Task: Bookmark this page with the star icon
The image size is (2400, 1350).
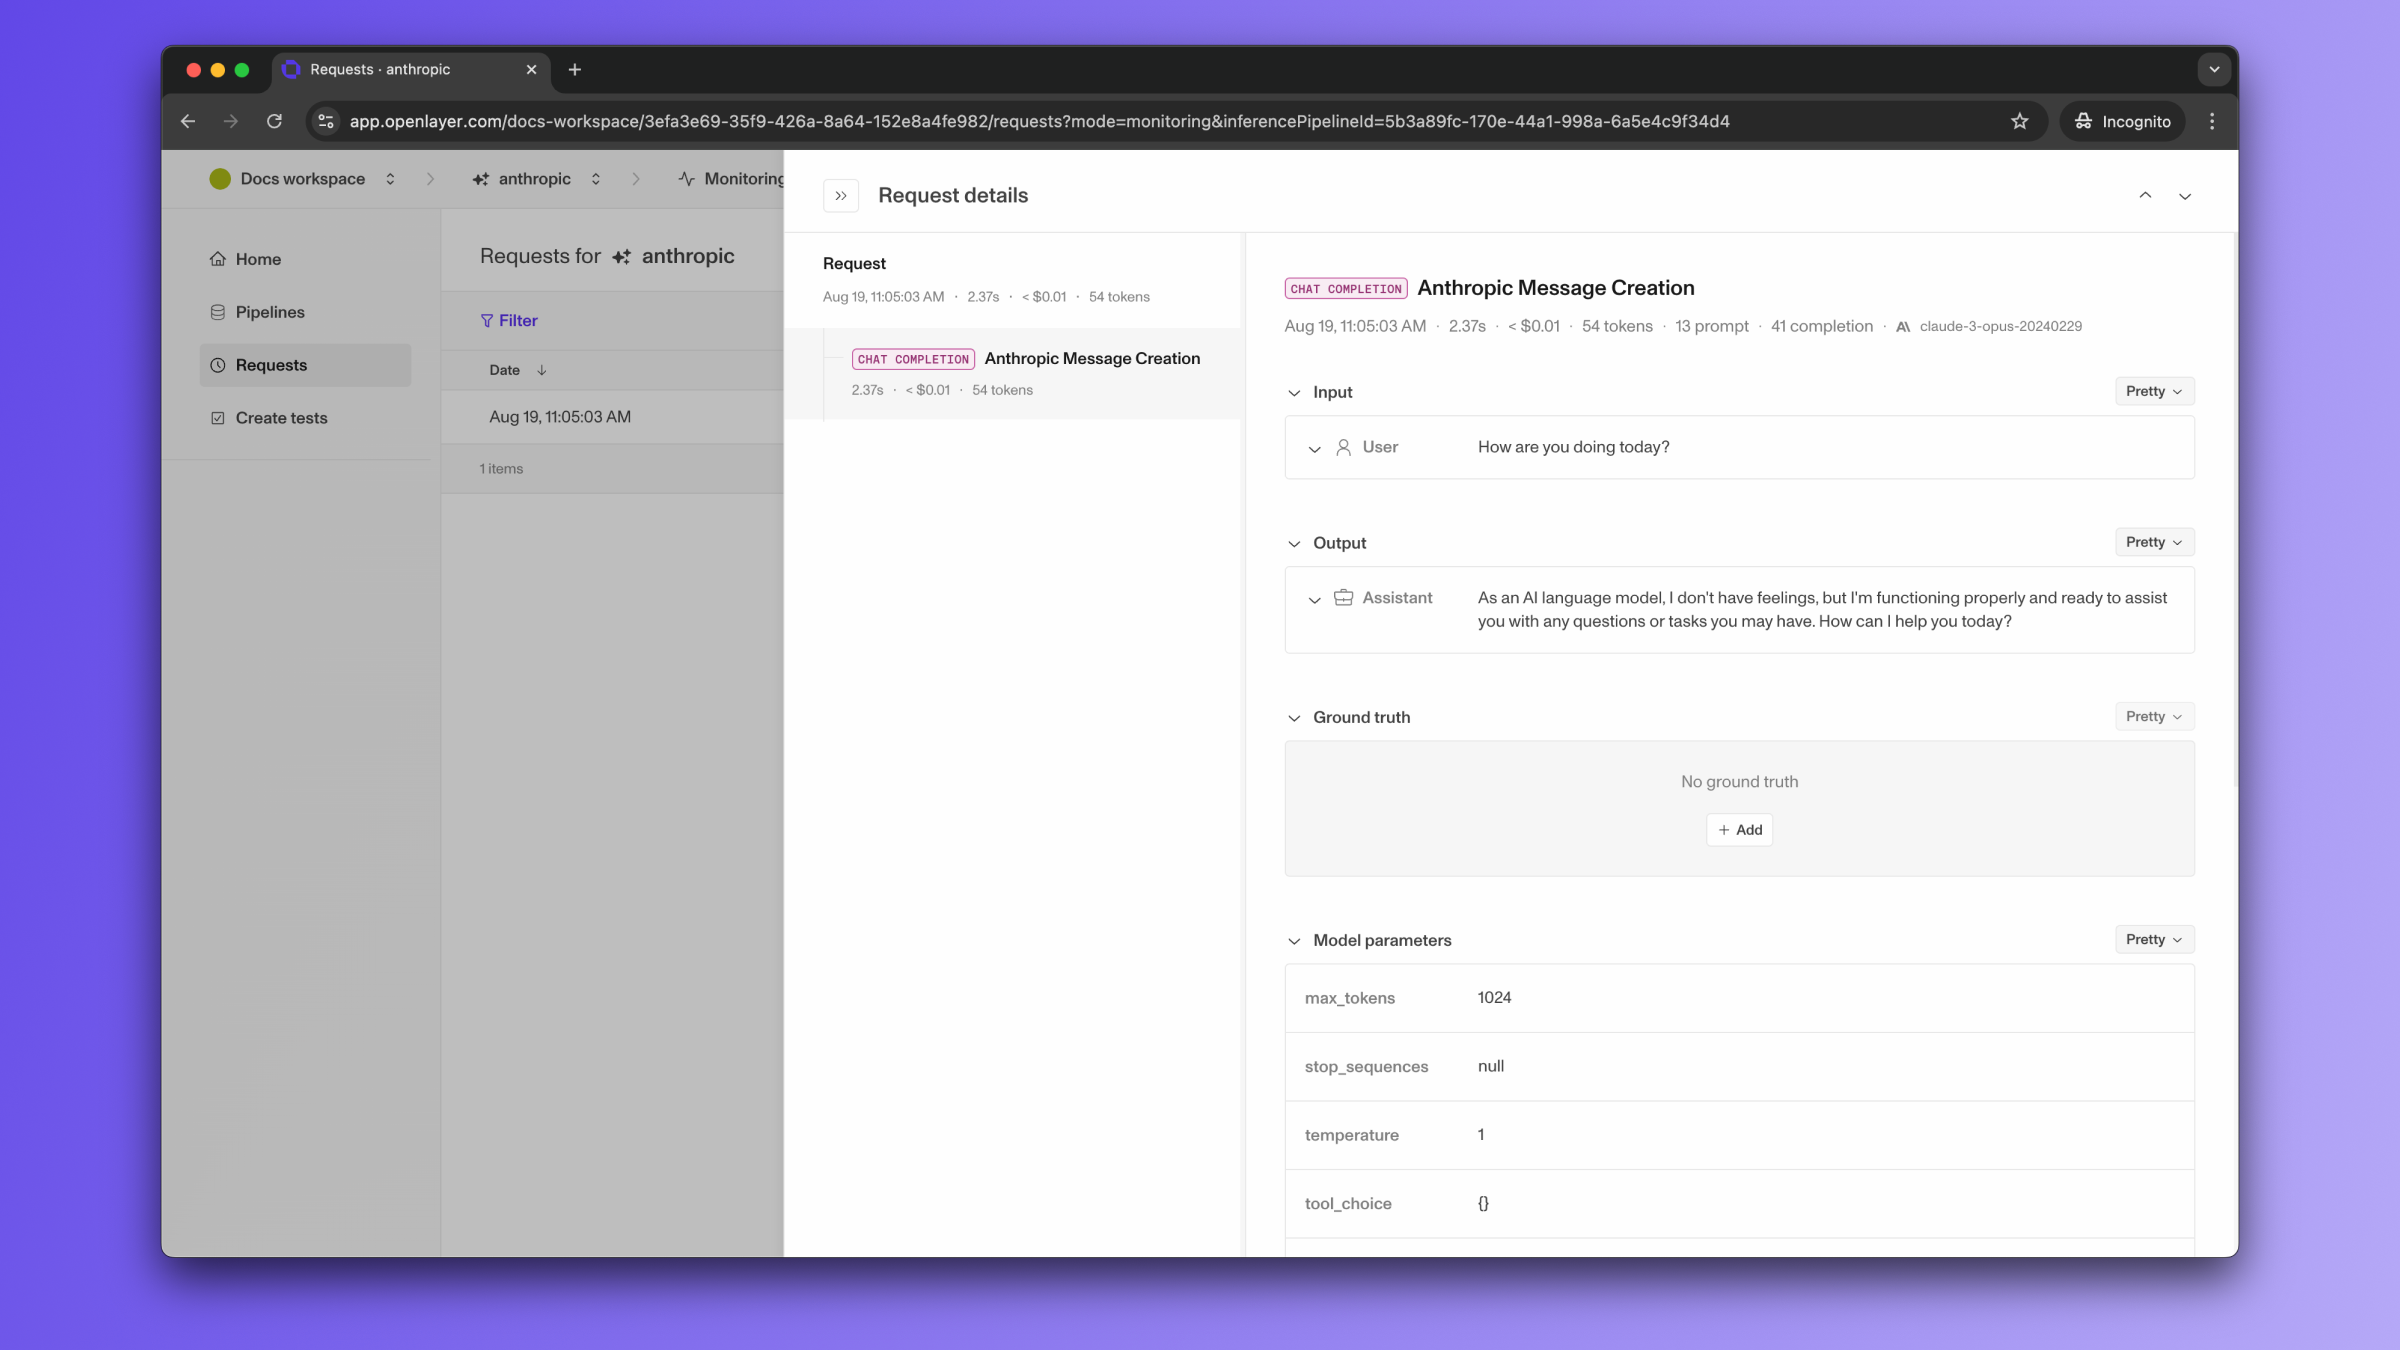Action: point(2019,121)
